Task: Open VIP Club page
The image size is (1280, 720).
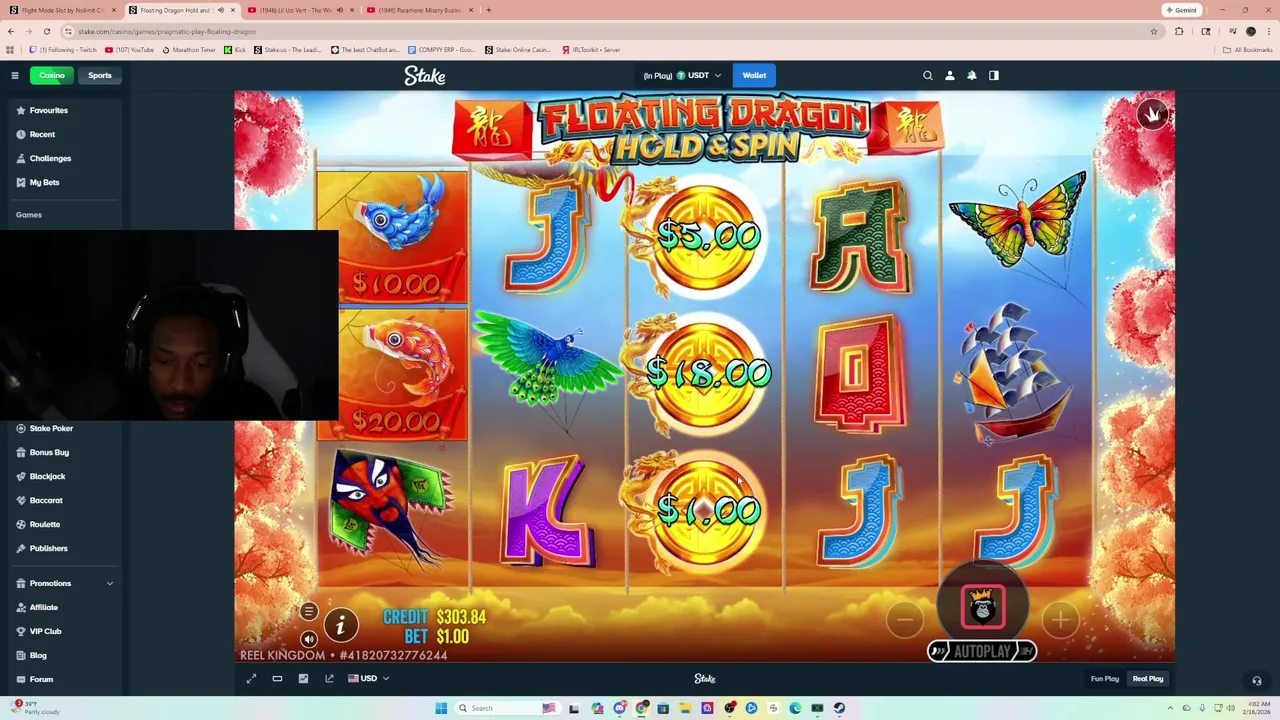Action: [x=45, y=631]
